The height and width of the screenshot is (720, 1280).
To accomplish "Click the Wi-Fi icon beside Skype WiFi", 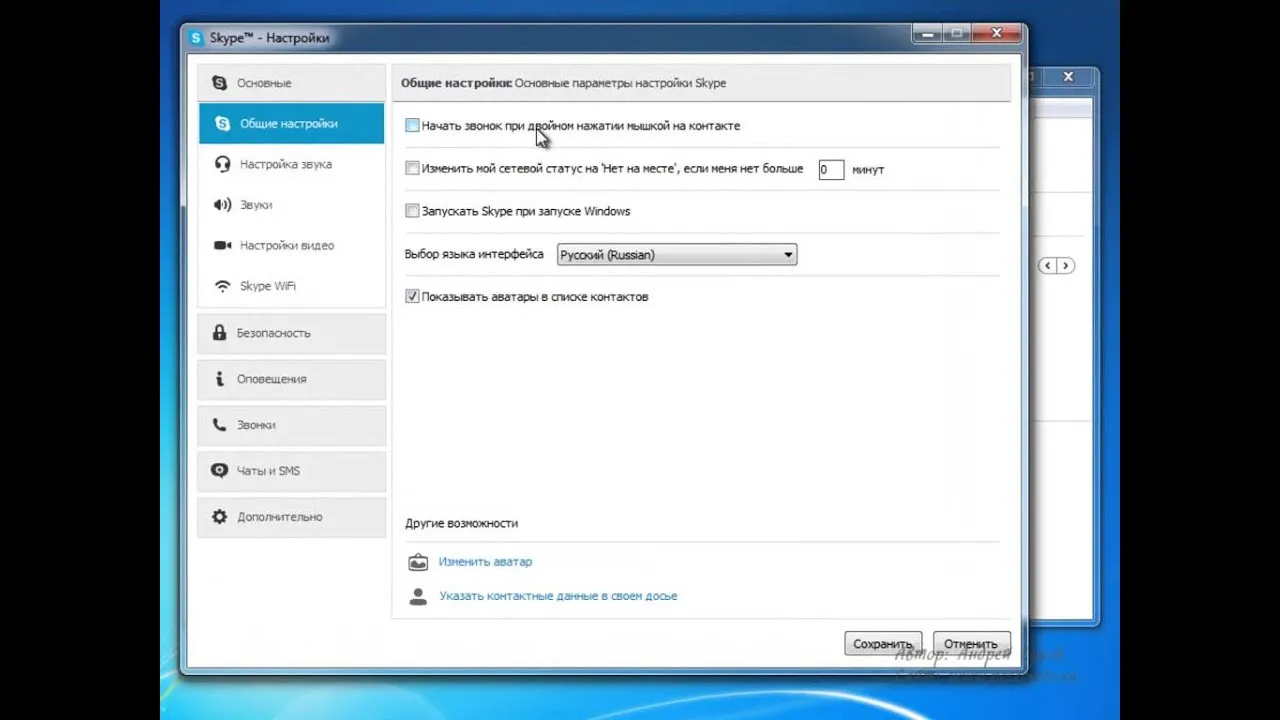I will point(222,286).
